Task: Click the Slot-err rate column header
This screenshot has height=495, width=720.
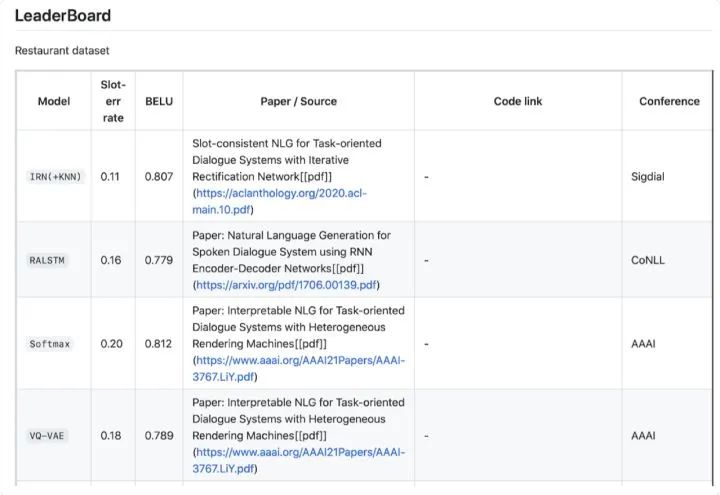Action: coord(113,101)
